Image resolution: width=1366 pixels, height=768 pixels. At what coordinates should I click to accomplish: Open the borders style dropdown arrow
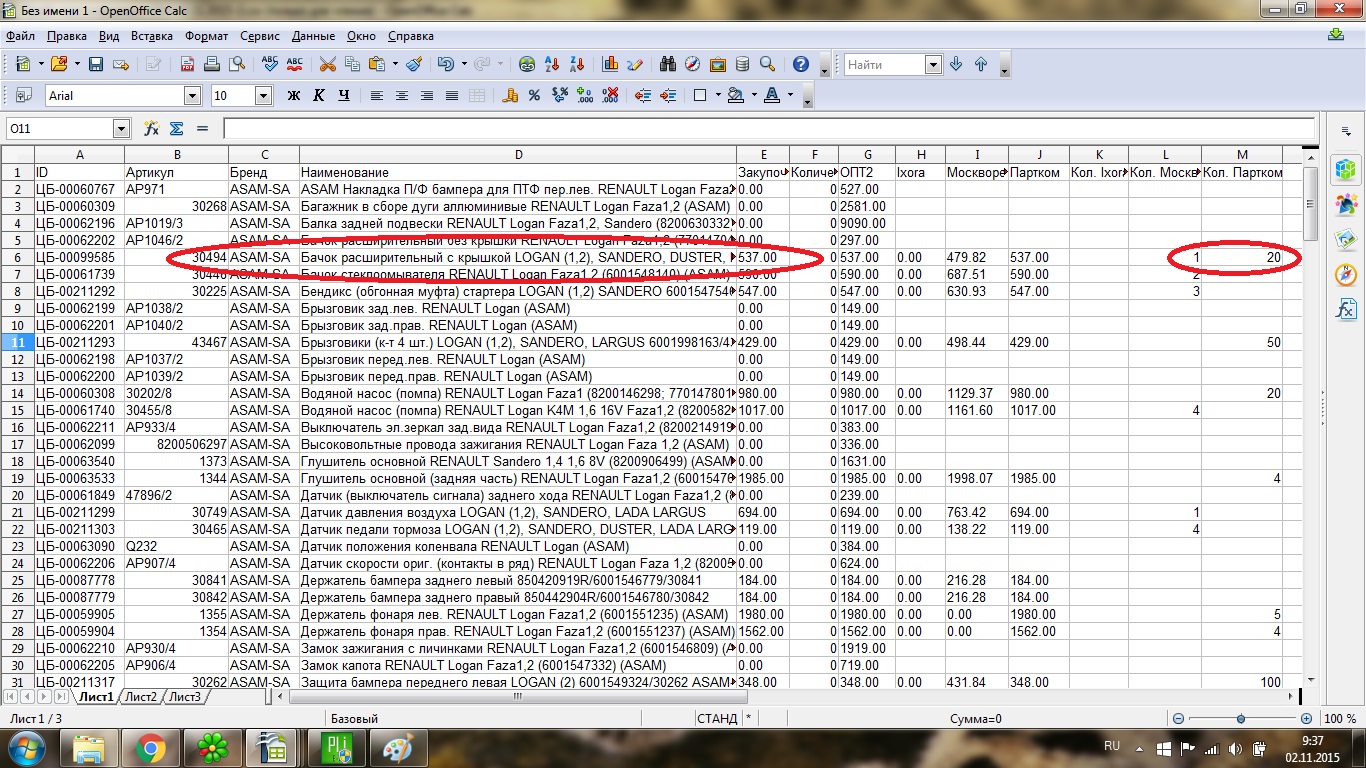(717, 96)
